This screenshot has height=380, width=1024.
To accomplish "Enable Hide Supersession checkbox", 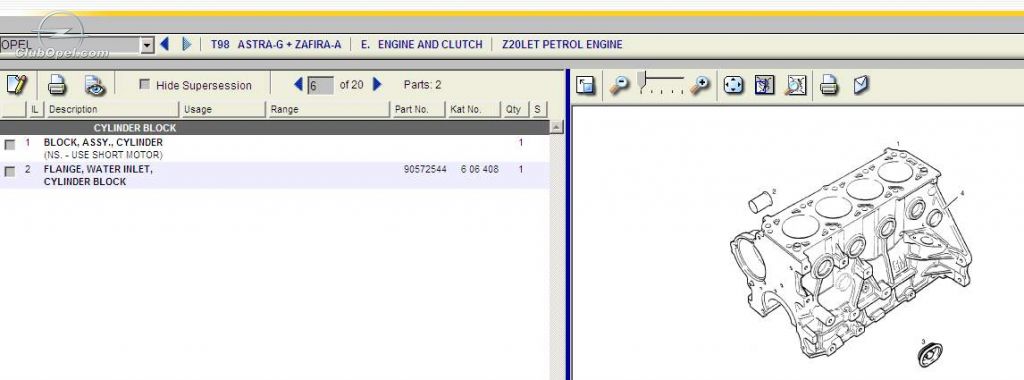I will click(145, 84).
